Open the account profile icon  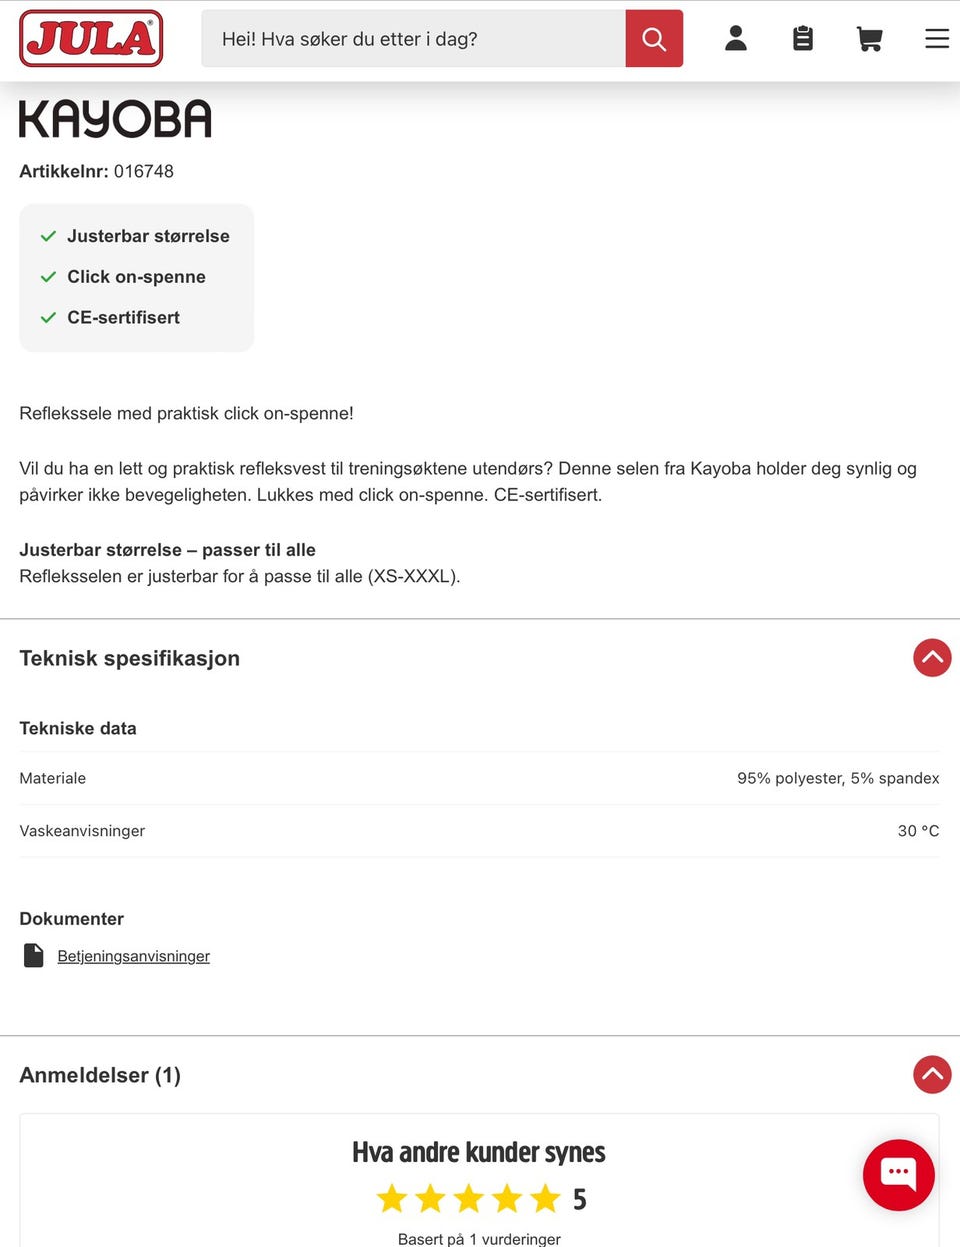736,38
